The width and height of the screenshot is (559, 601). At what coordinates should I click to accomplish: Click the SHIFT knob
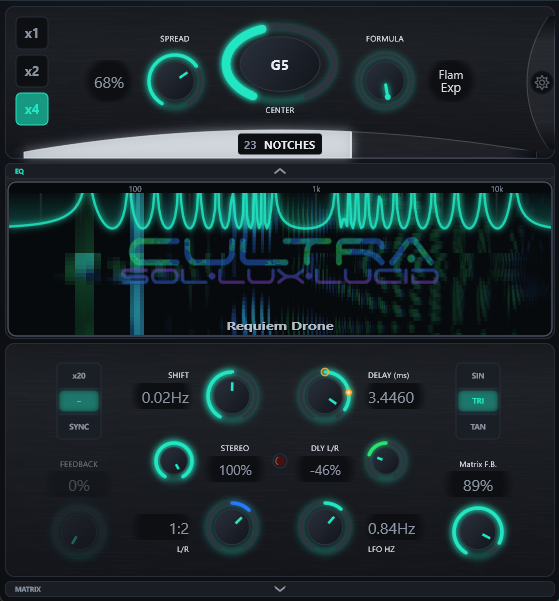(232, 396)
